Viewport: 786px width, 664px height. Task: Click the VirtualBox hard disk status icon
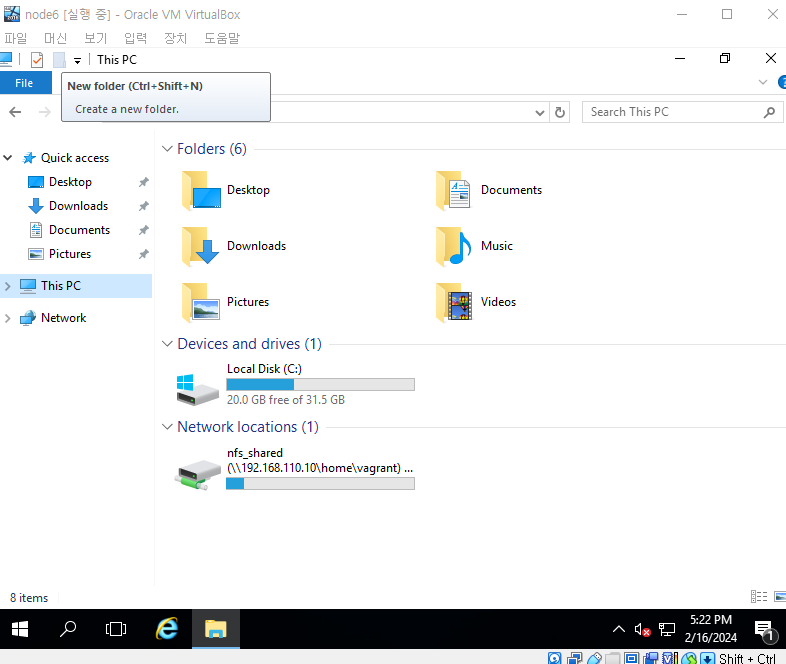(554, 658)
